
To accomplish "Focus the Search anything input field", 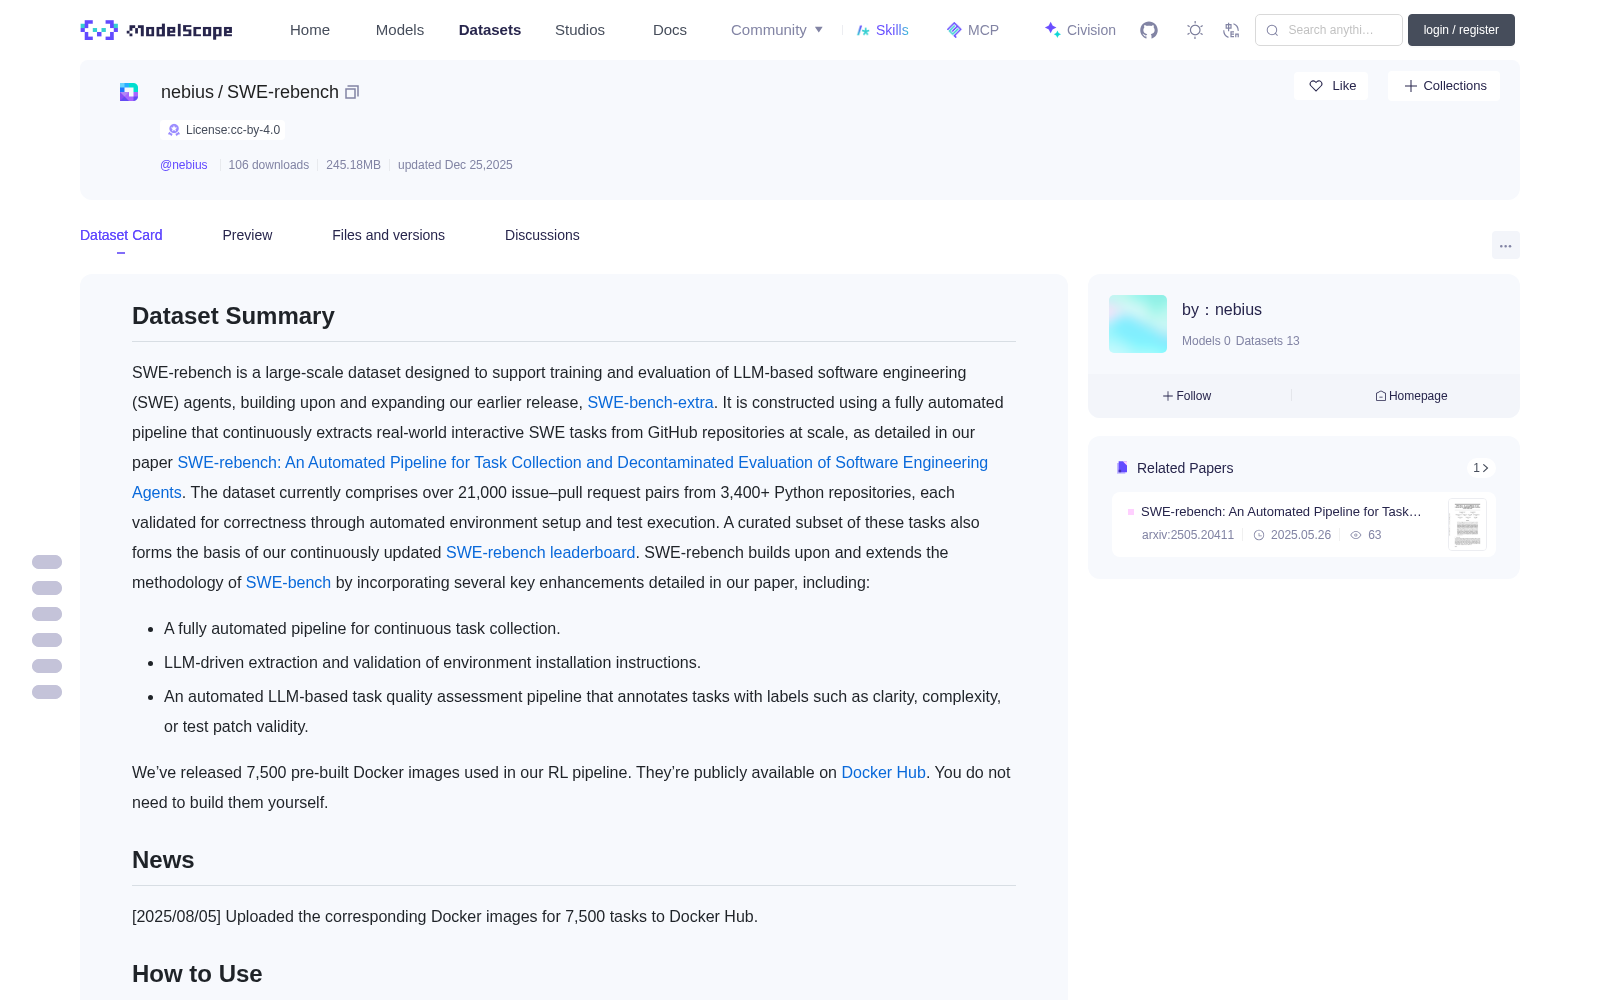I will [x=1329, y=30].
